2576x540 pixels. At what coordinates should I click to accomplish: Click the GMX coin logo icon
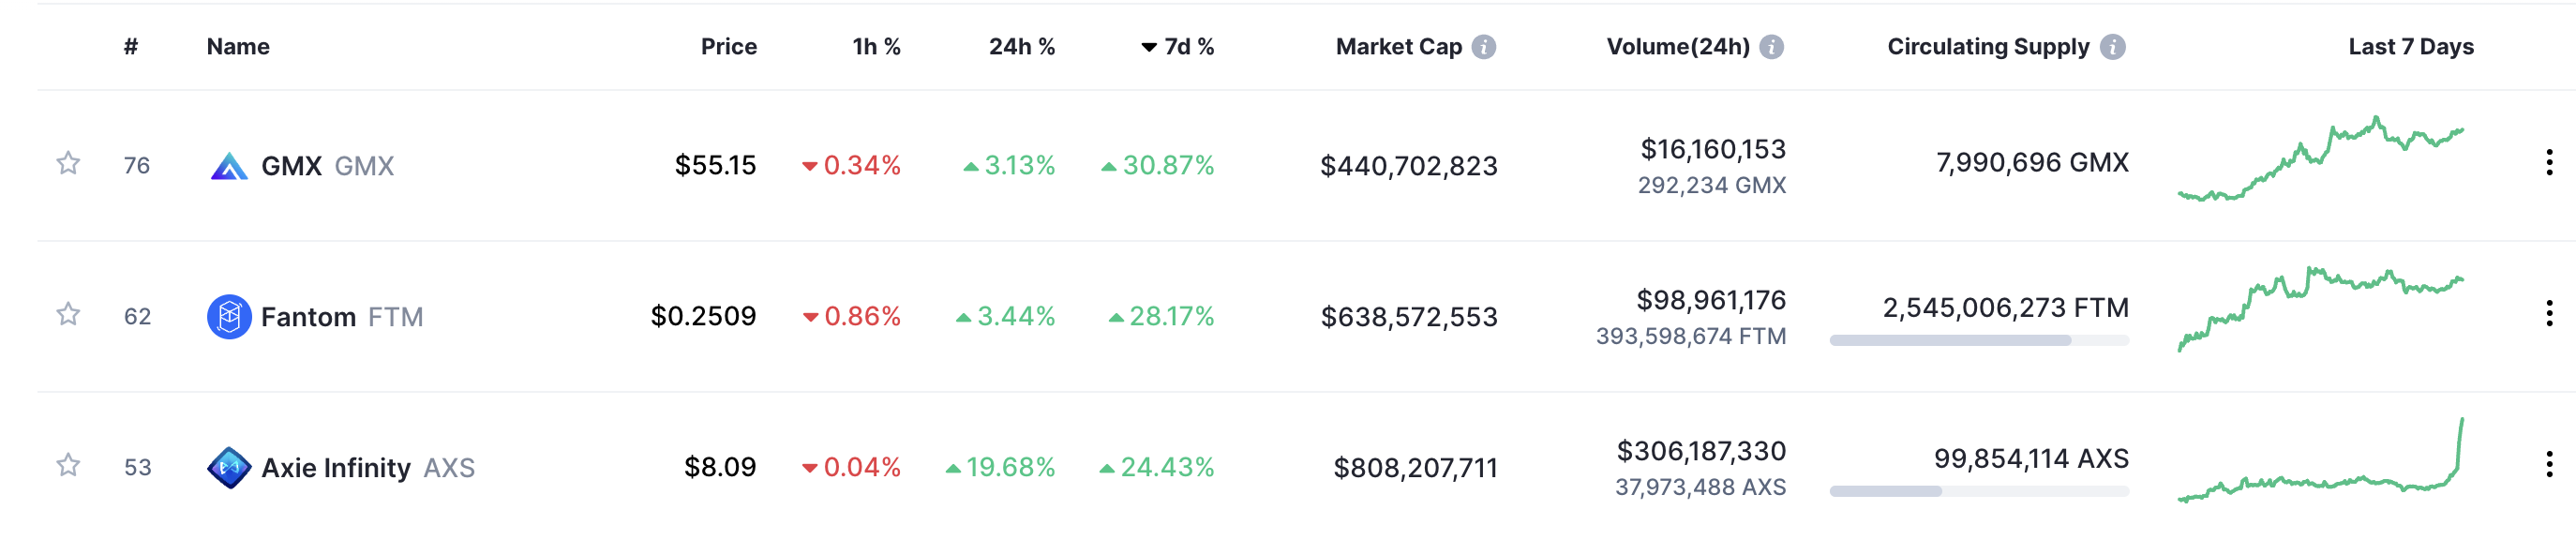click(x=229, y=166)
